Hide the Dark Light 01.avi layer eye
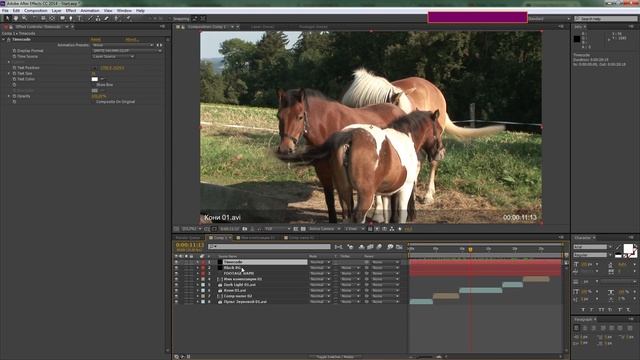The image size is (640, 360). coord(176,285)
